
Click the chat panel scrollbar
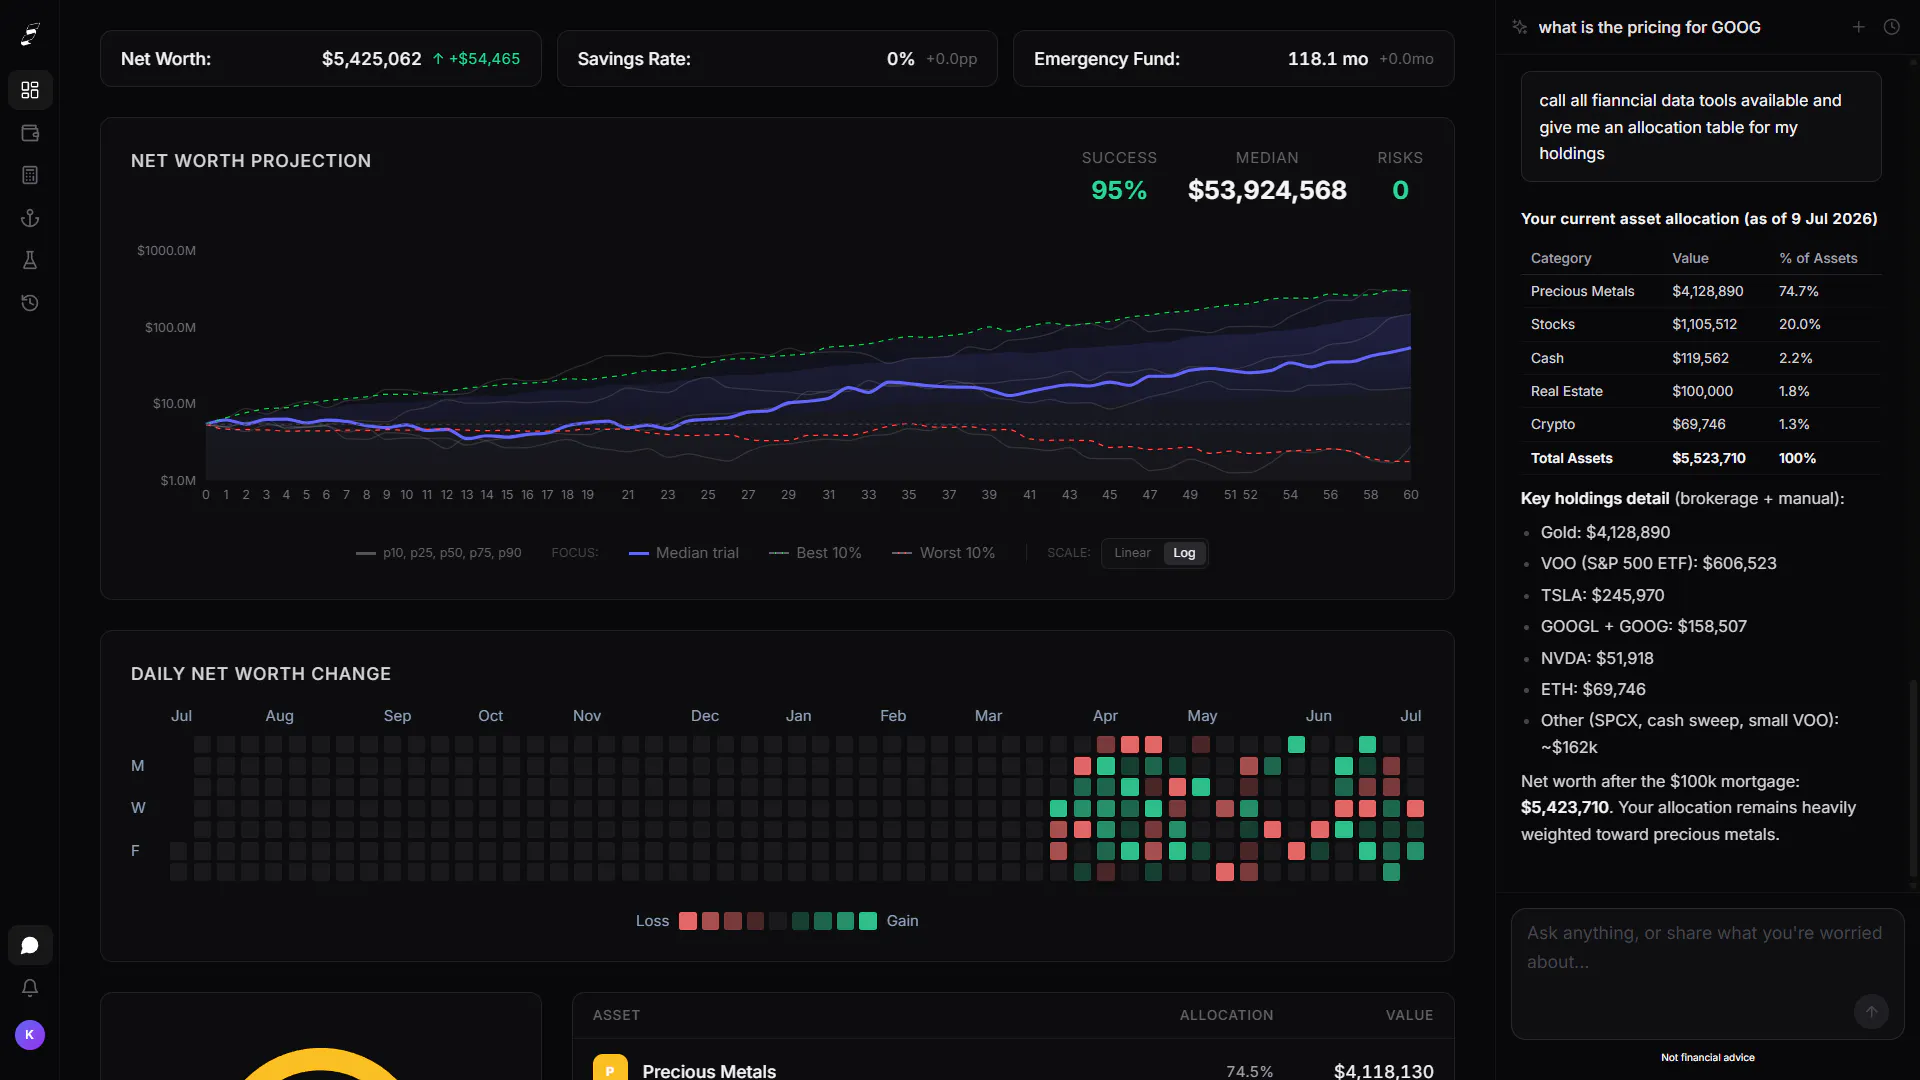(x=1913, y=780)
